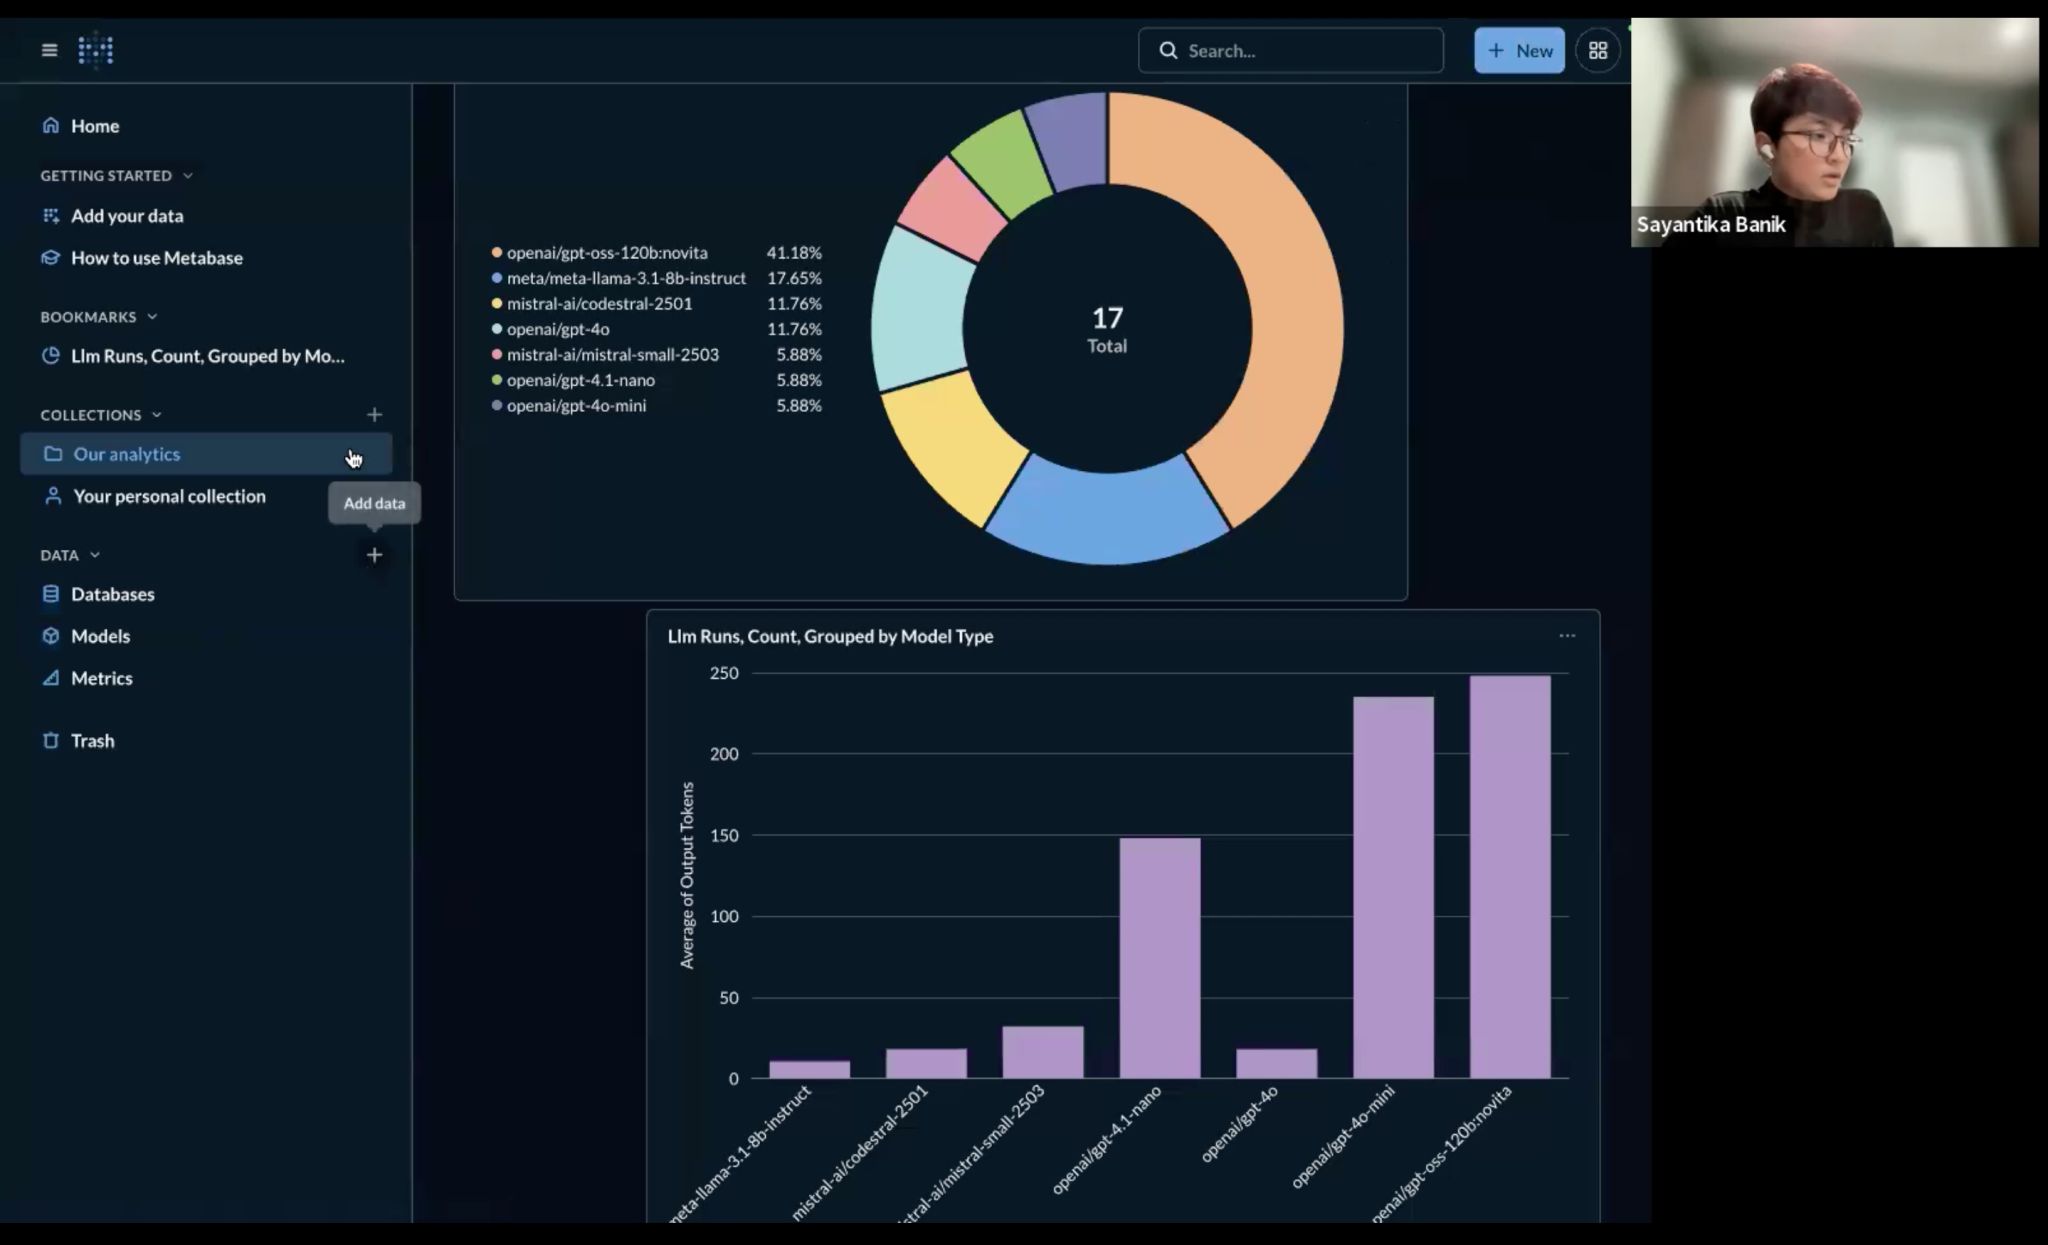Toggle the openai/gpt-4o legend dot
2048x1245 pixels.
496,328
